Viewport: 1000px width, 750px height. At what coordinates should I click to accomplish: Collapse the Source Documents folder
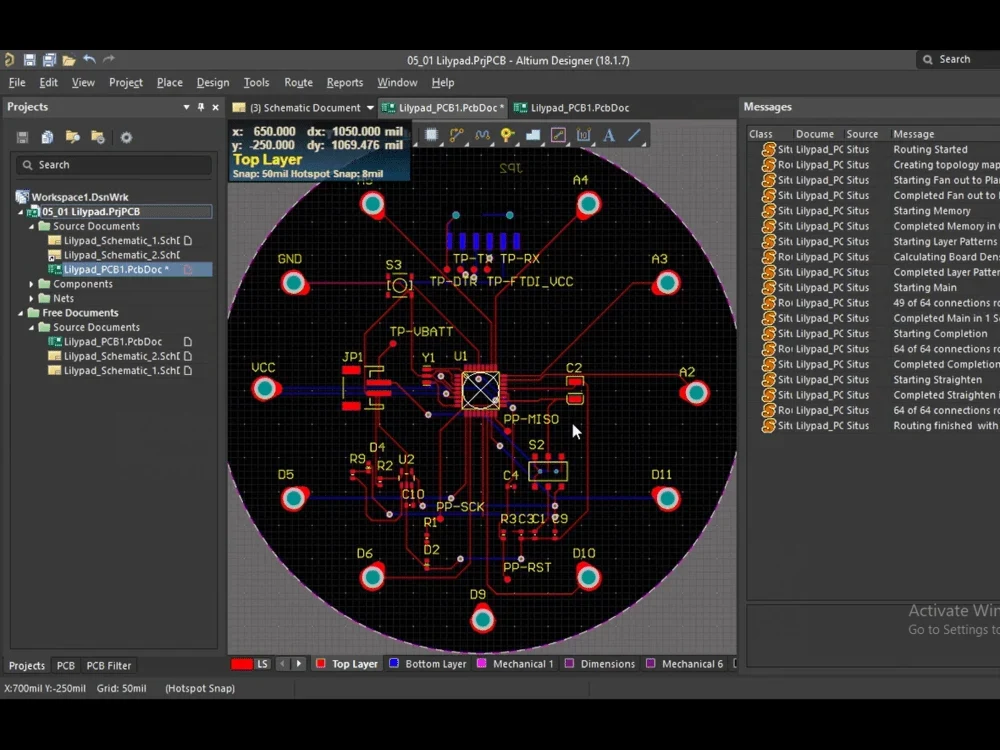point(33,226)
